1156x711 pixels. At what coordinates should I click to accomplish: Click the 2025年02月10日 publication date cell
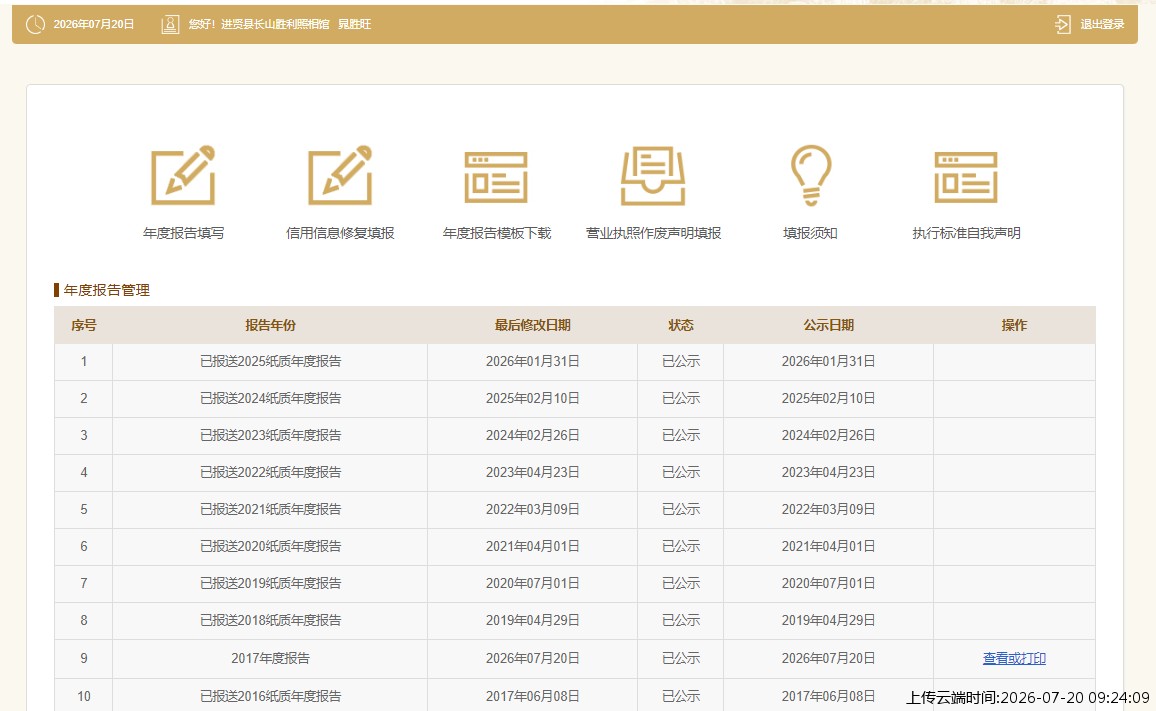click(x=829, y=398)
